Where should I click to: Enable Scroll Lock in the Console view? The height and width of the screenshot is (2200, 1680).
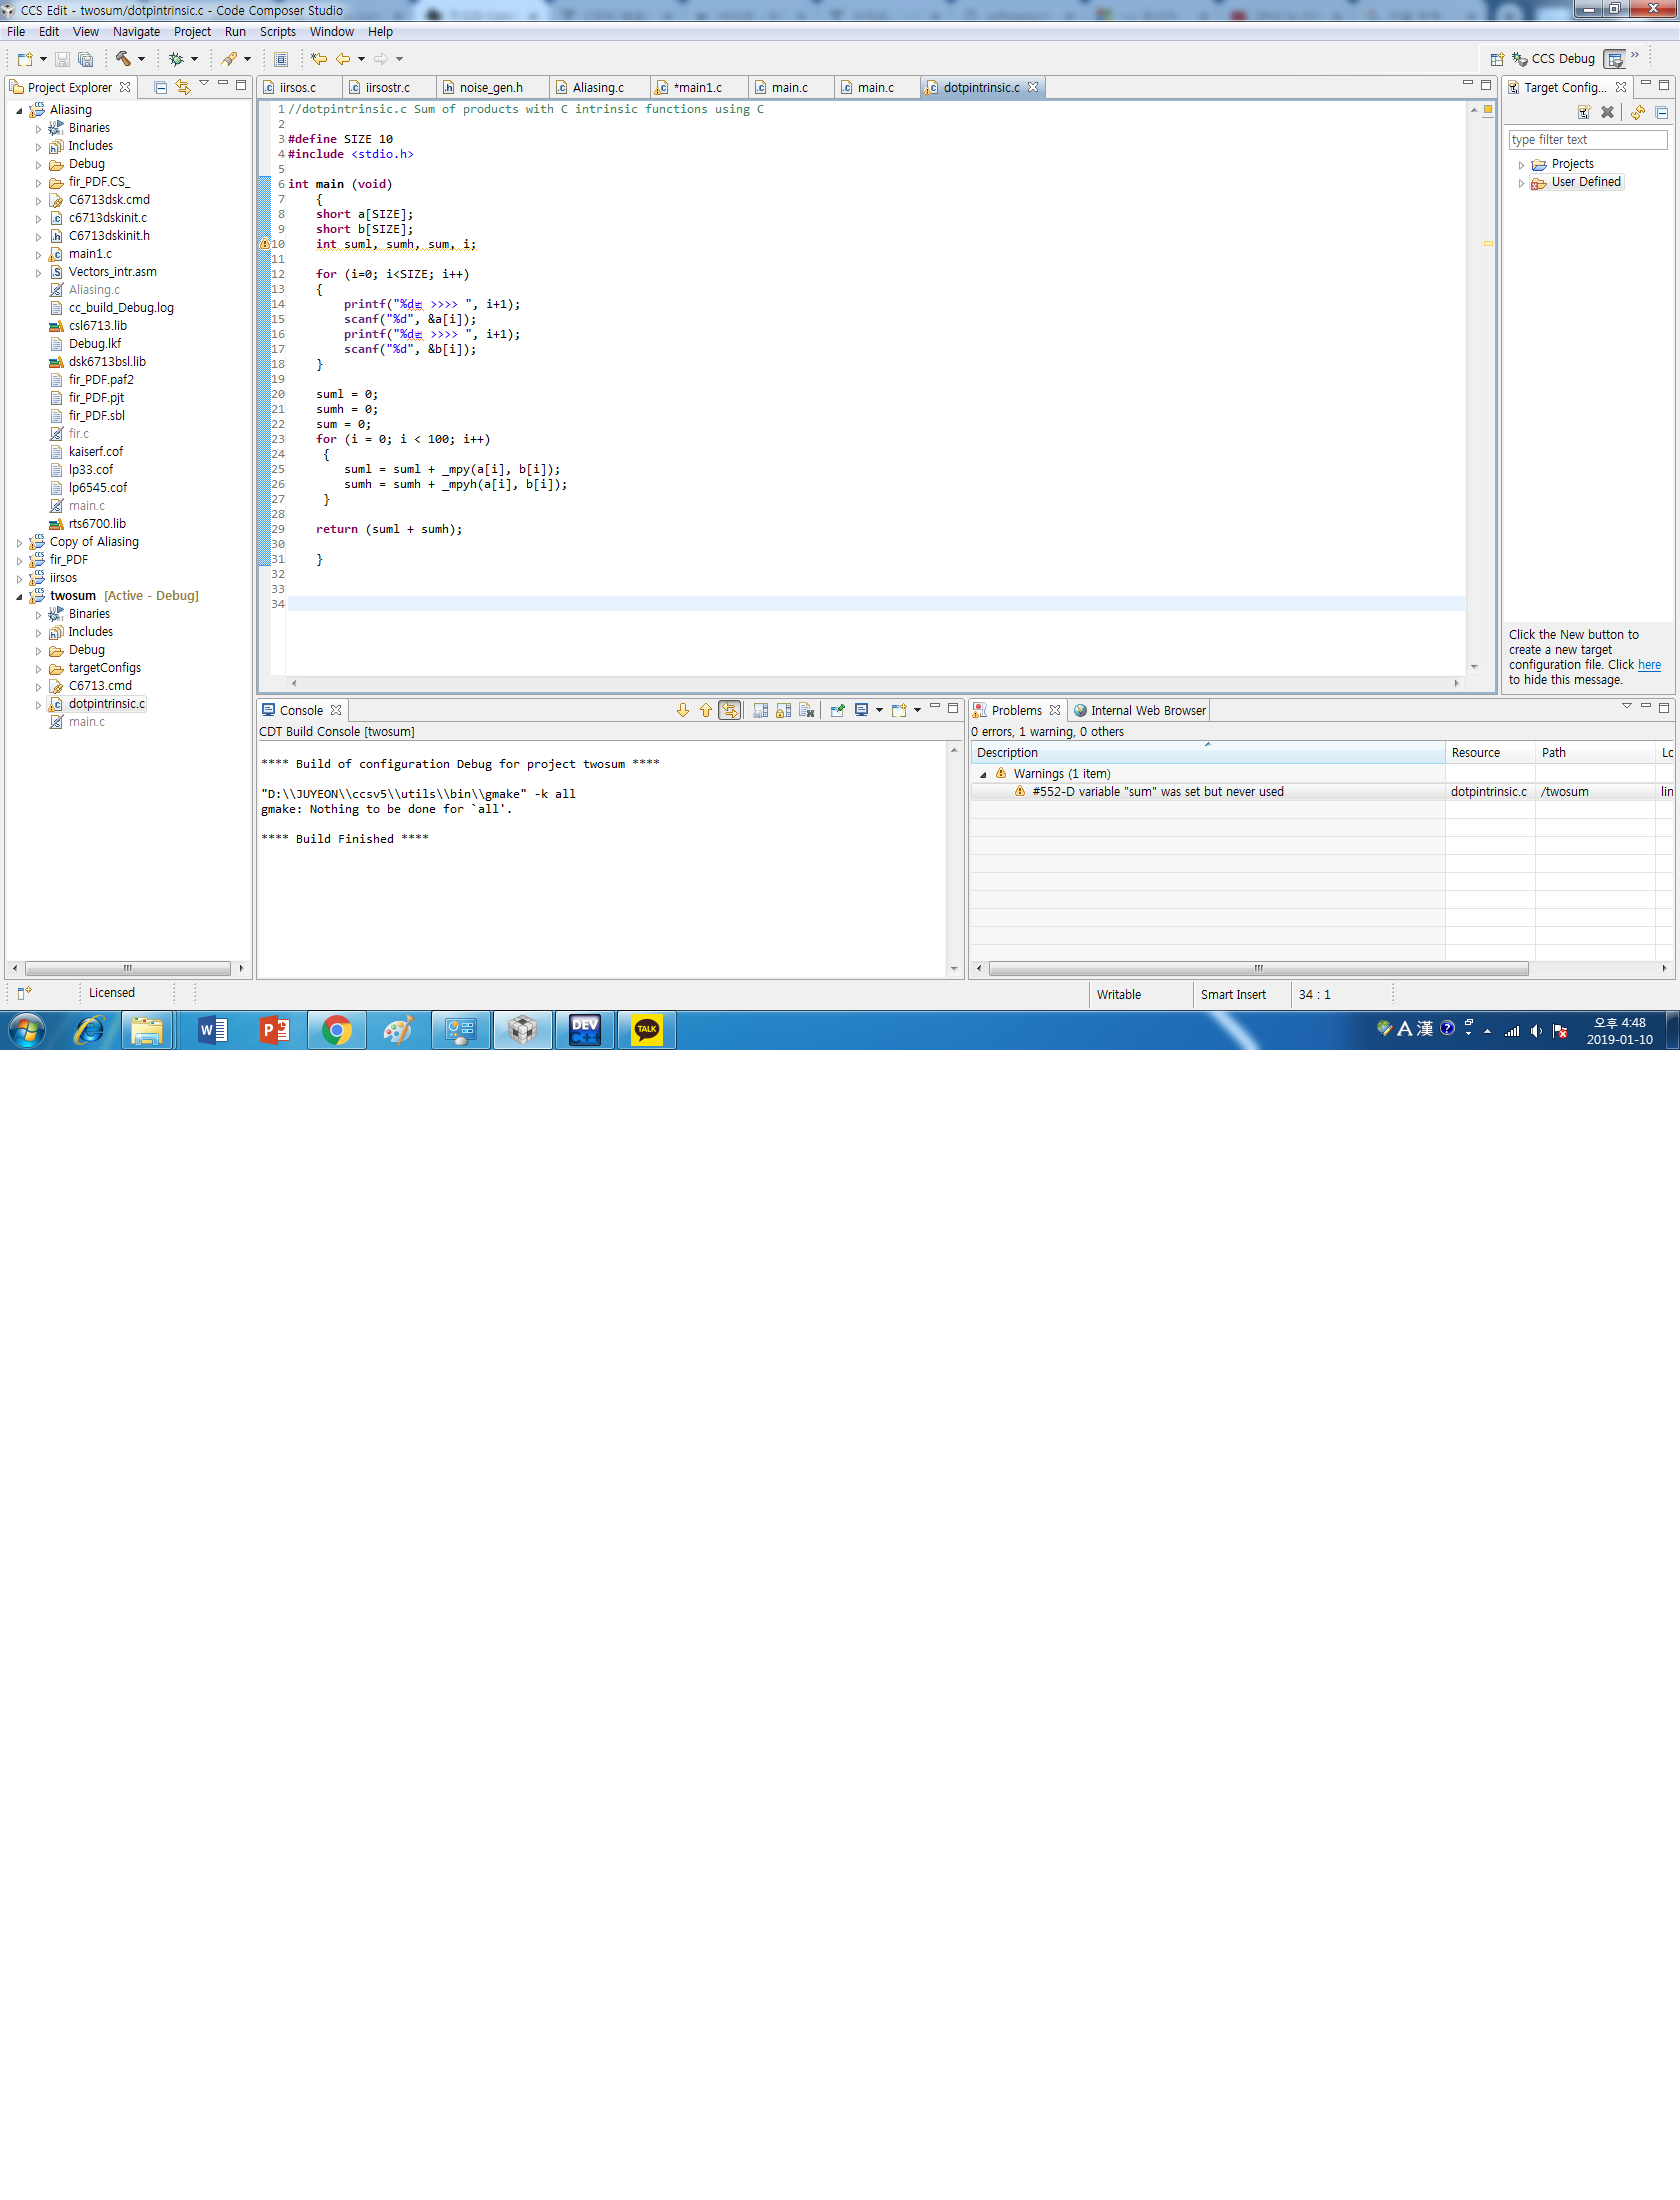782,710
